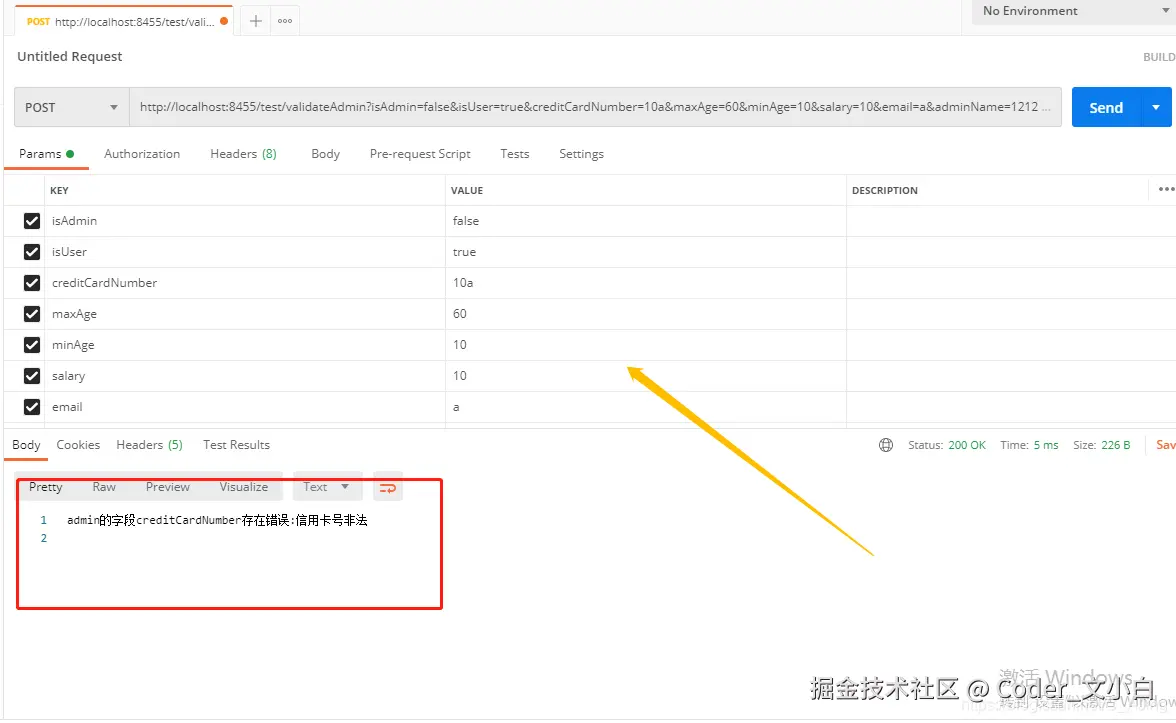Image resolution: width=1176 pixels, height=723 pixels.
Task: Switch response view to Visualize
Action: click(244, 487)
